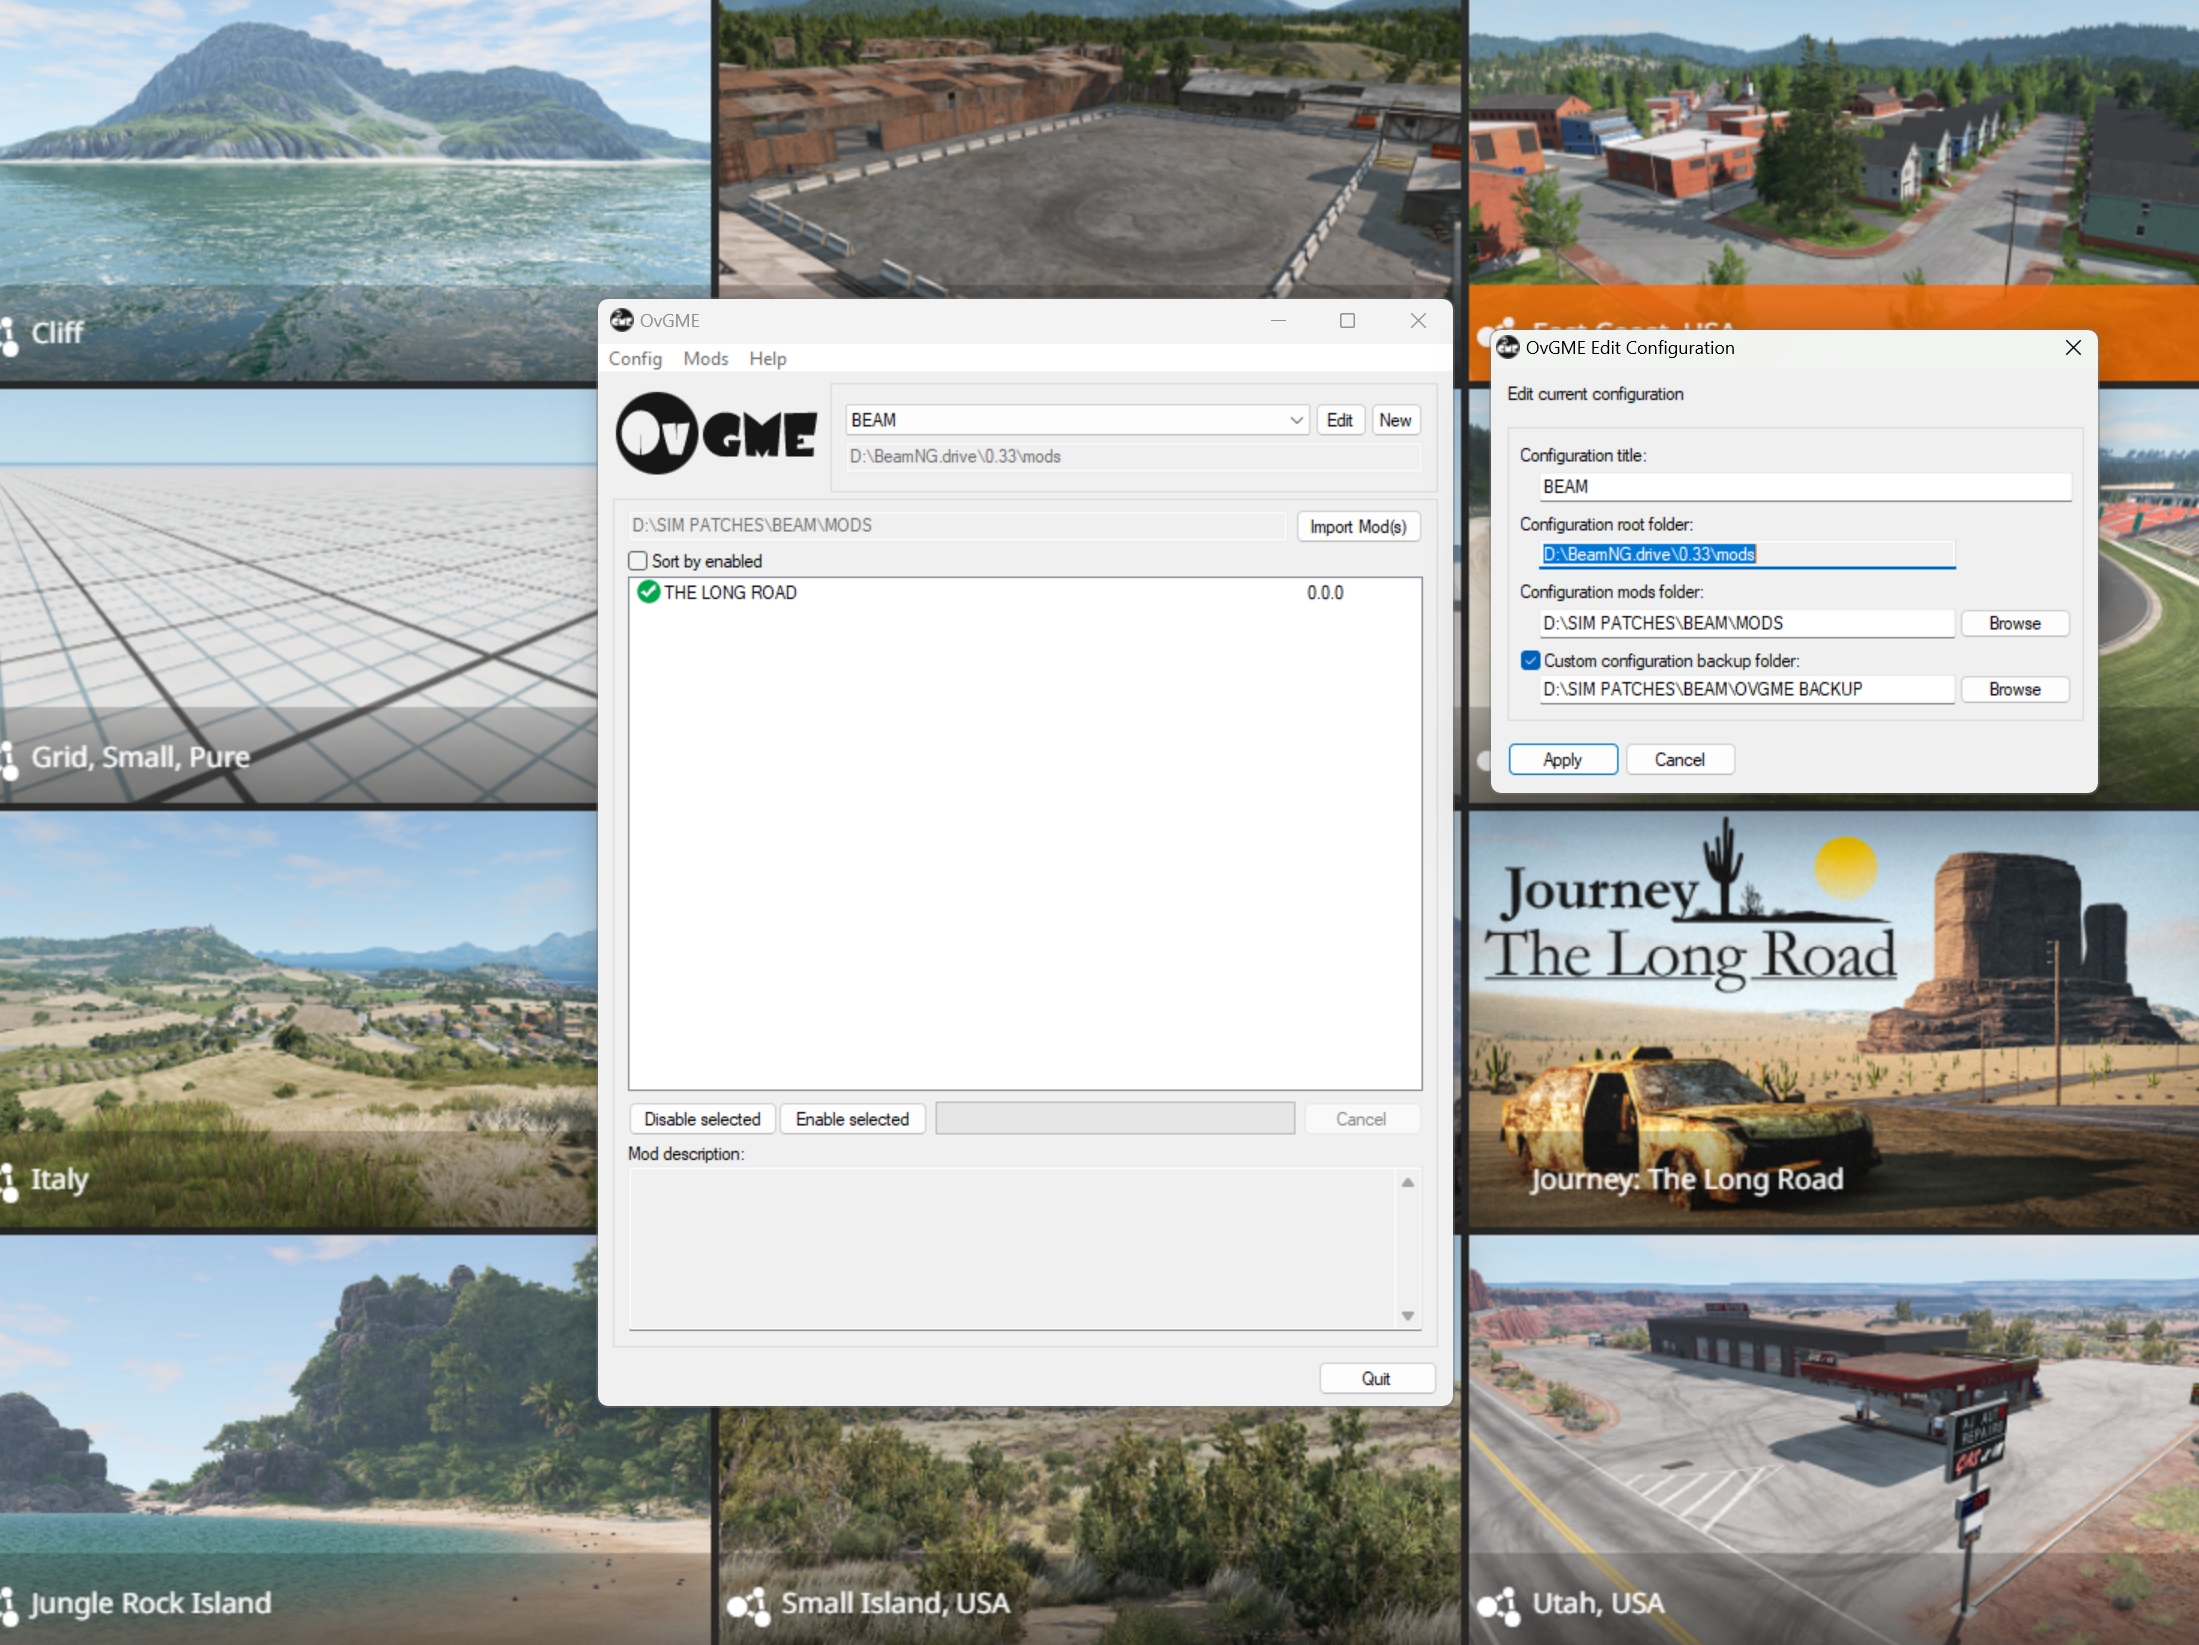Click the OvGME title bar app icon

[x=622, y=320]
